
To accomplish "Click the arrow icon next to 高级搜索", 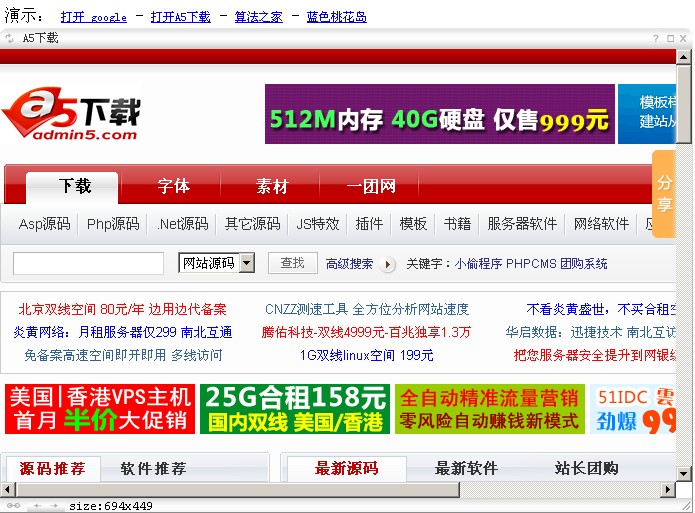I will [x=387, y=265].
